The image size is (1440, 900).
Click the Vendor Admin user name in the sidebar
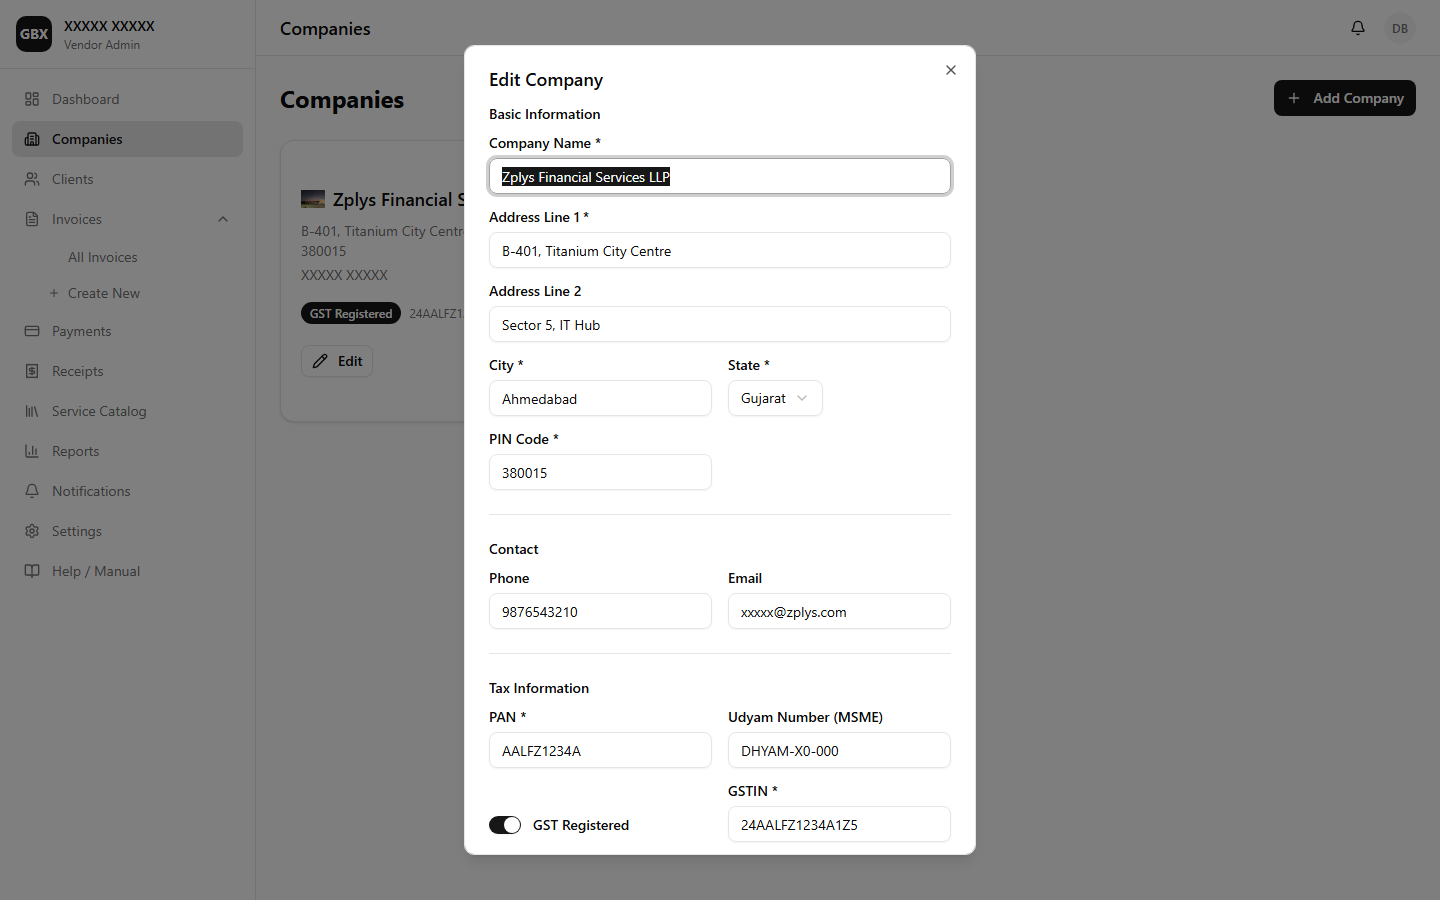point(109,26)
